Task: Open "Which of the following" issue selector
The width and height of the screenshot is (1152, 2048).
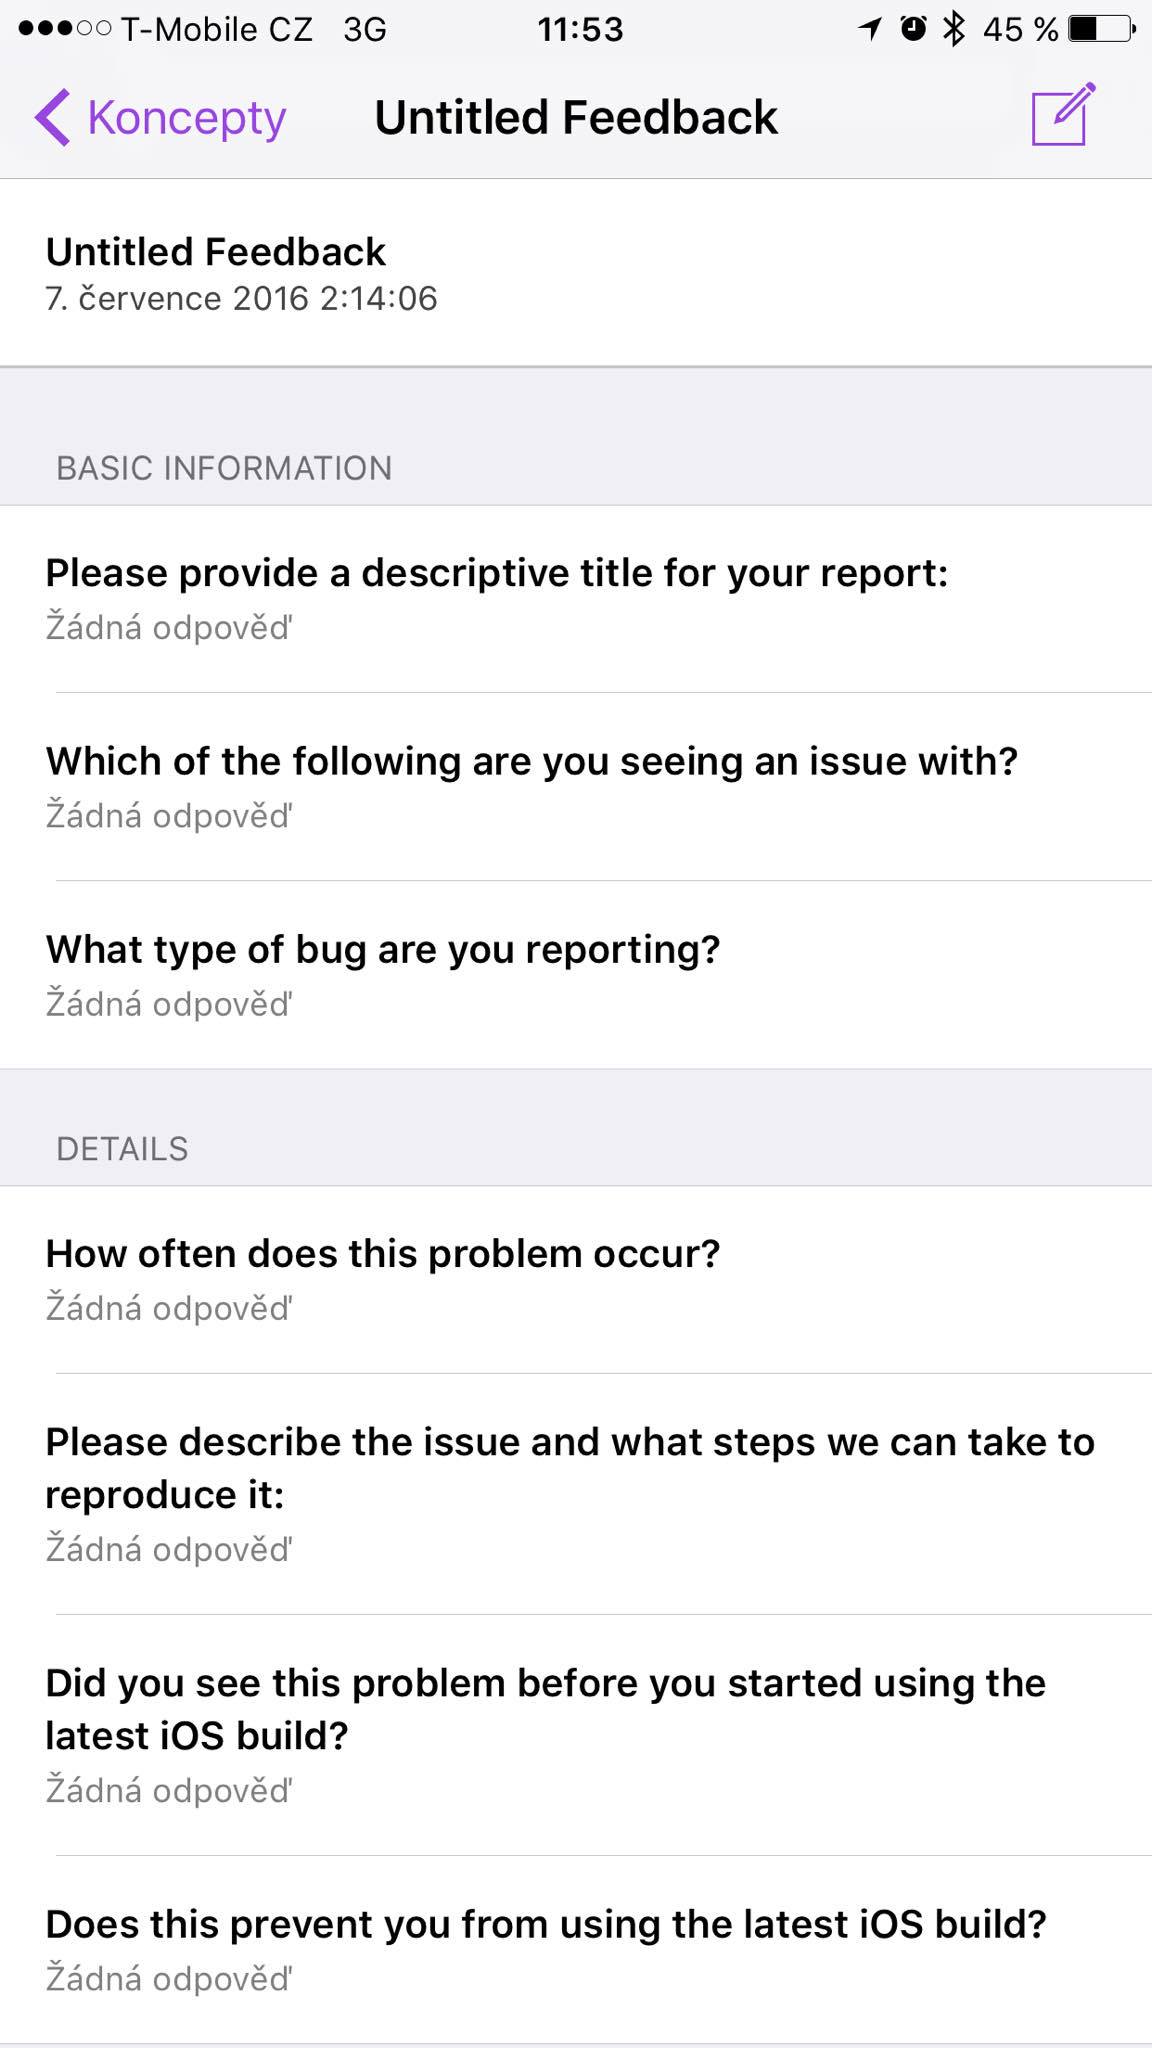Action: pos(576,786)
